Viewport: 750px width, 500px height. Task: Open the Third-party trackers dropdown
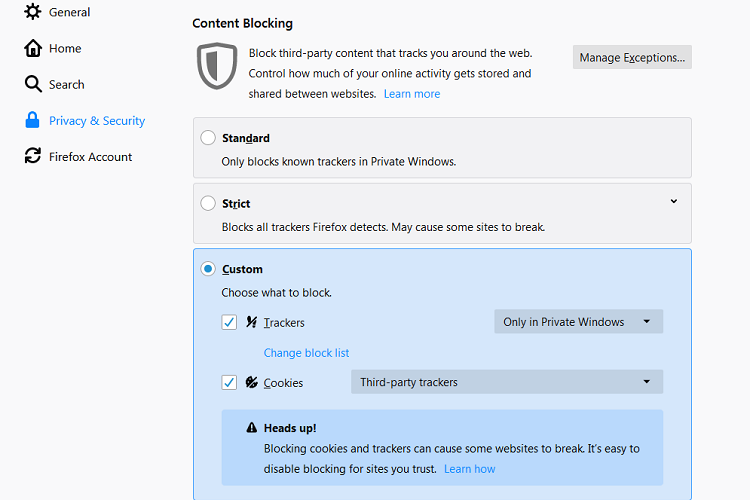tap(506, 382)
